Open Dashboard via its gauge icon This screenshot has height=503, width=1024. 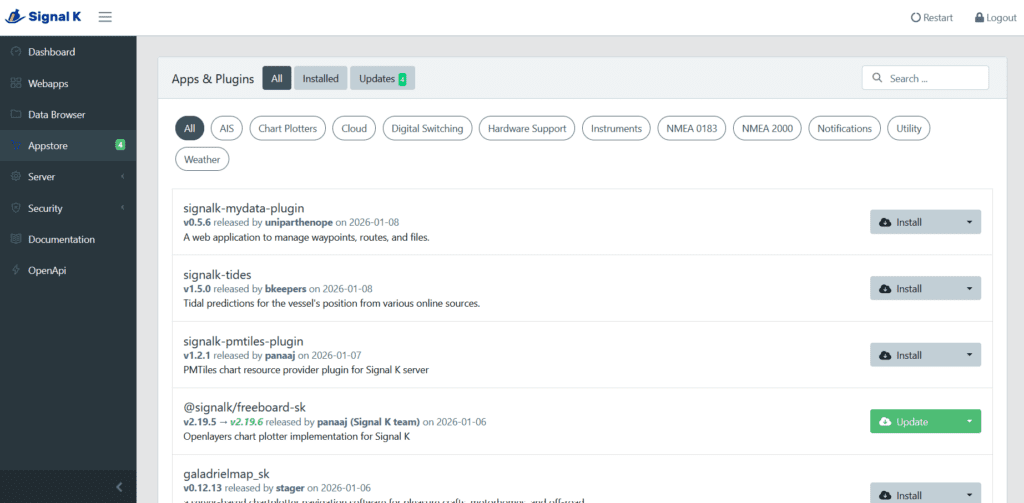(x=16, y=52)
